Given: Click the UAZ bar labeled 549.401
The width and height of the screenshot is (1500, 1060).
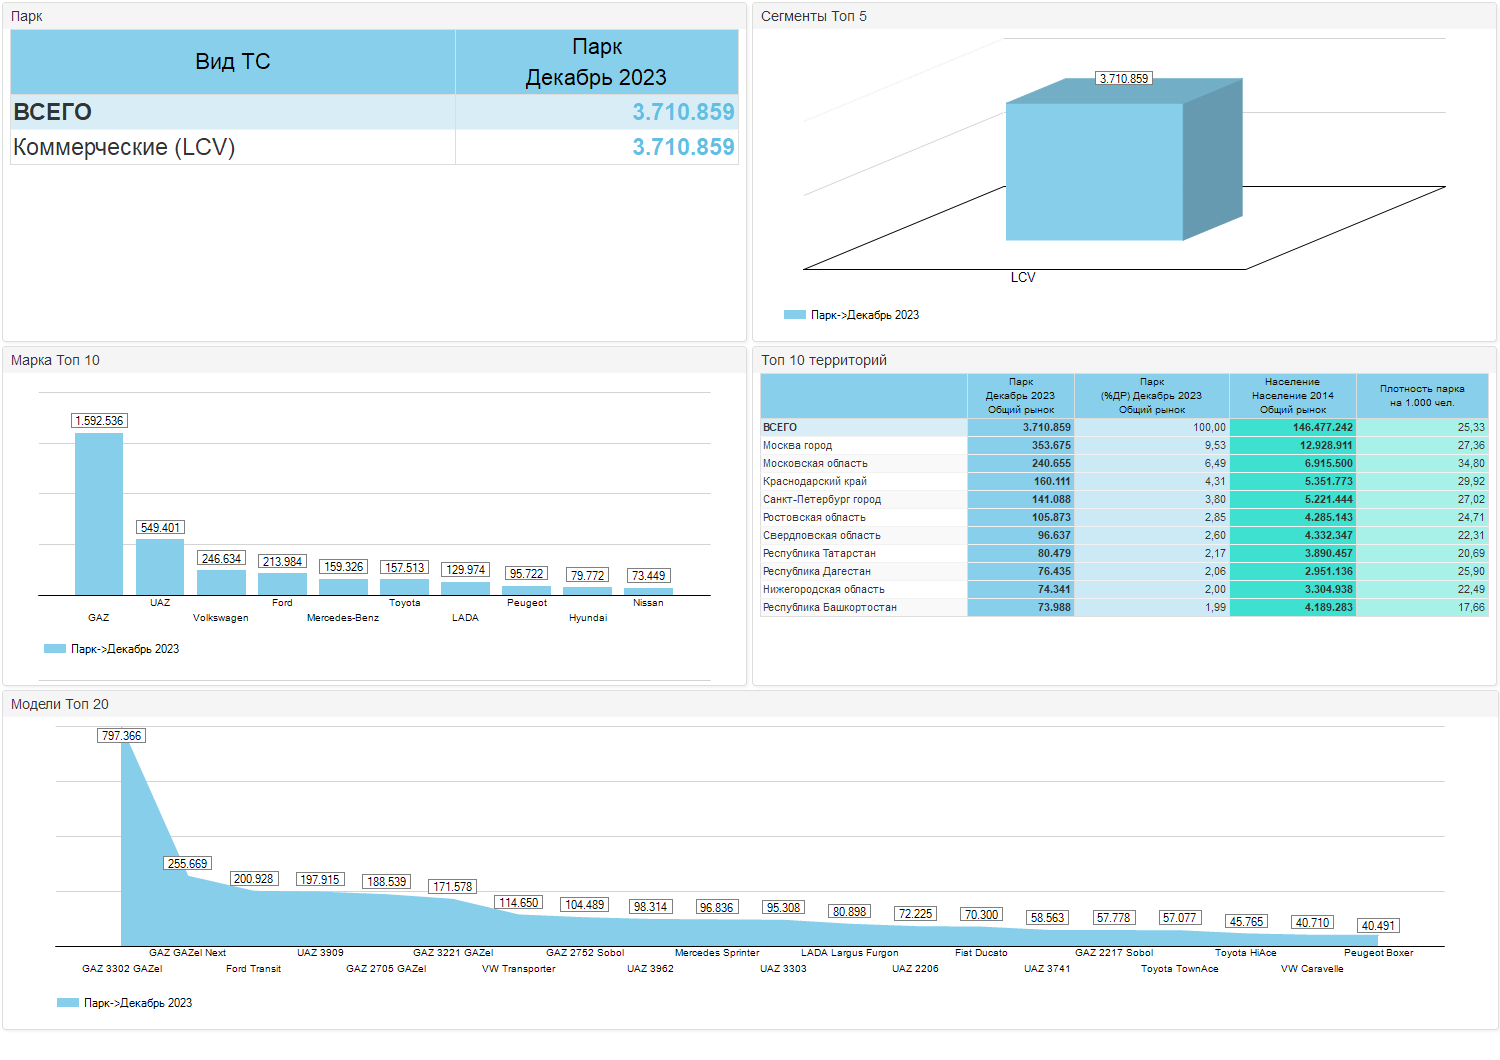Looking at the screenshot, I should coord(160,567).
